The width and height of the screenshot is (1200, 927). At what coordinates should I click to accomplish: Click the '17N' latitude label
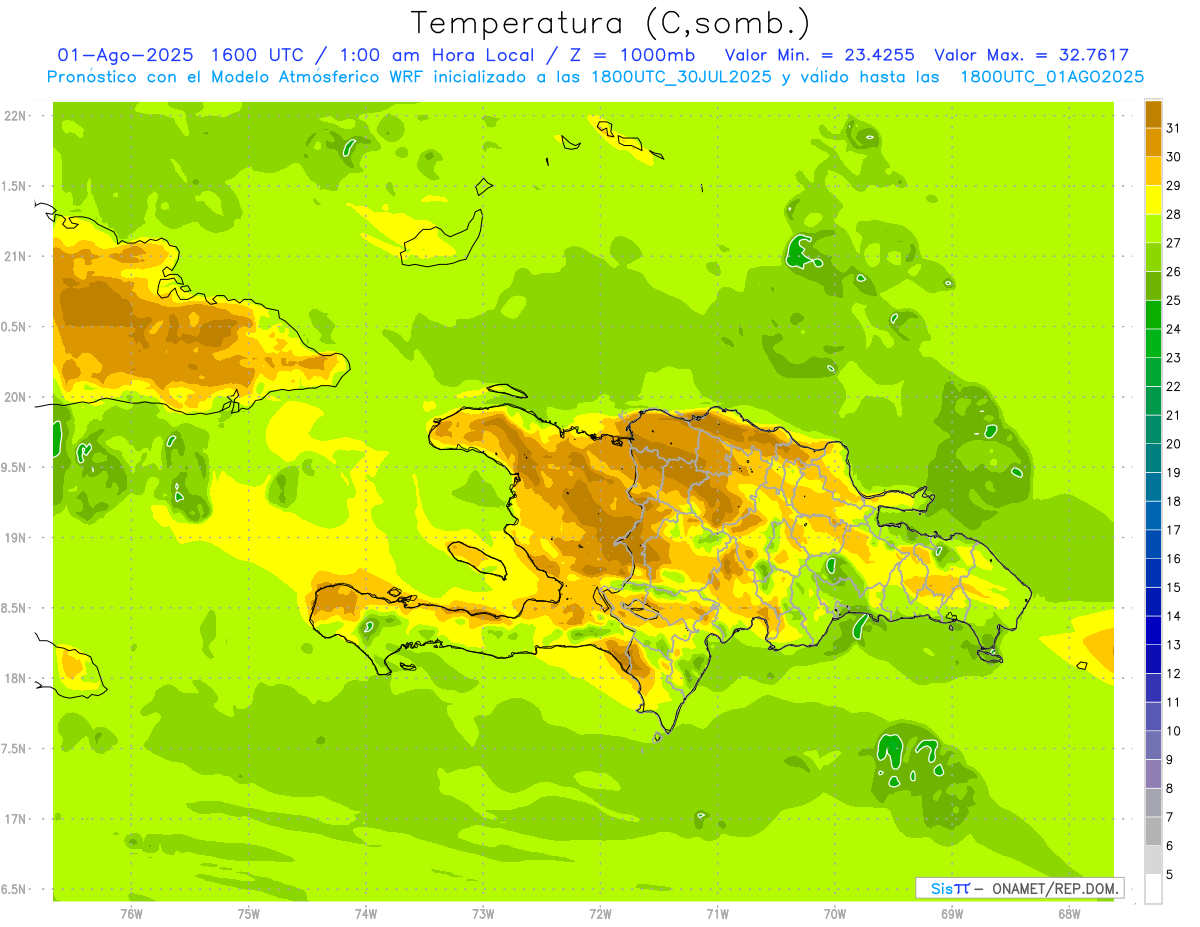16,819
